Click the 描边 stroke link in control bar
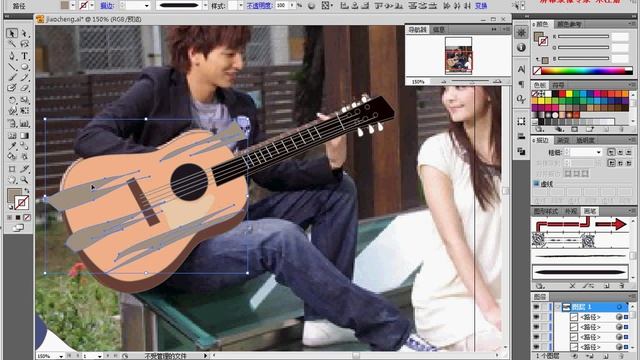The width and height of the screenshot is (640, 360). [x=107, y=6]
